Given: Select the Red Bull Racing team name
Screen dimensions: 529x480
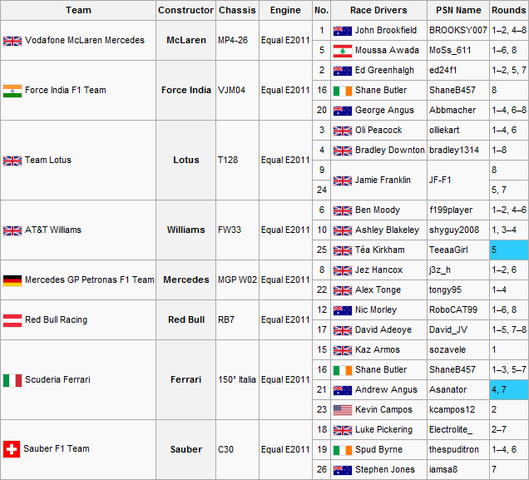Looking at the screenshot, I should [56, 319].
